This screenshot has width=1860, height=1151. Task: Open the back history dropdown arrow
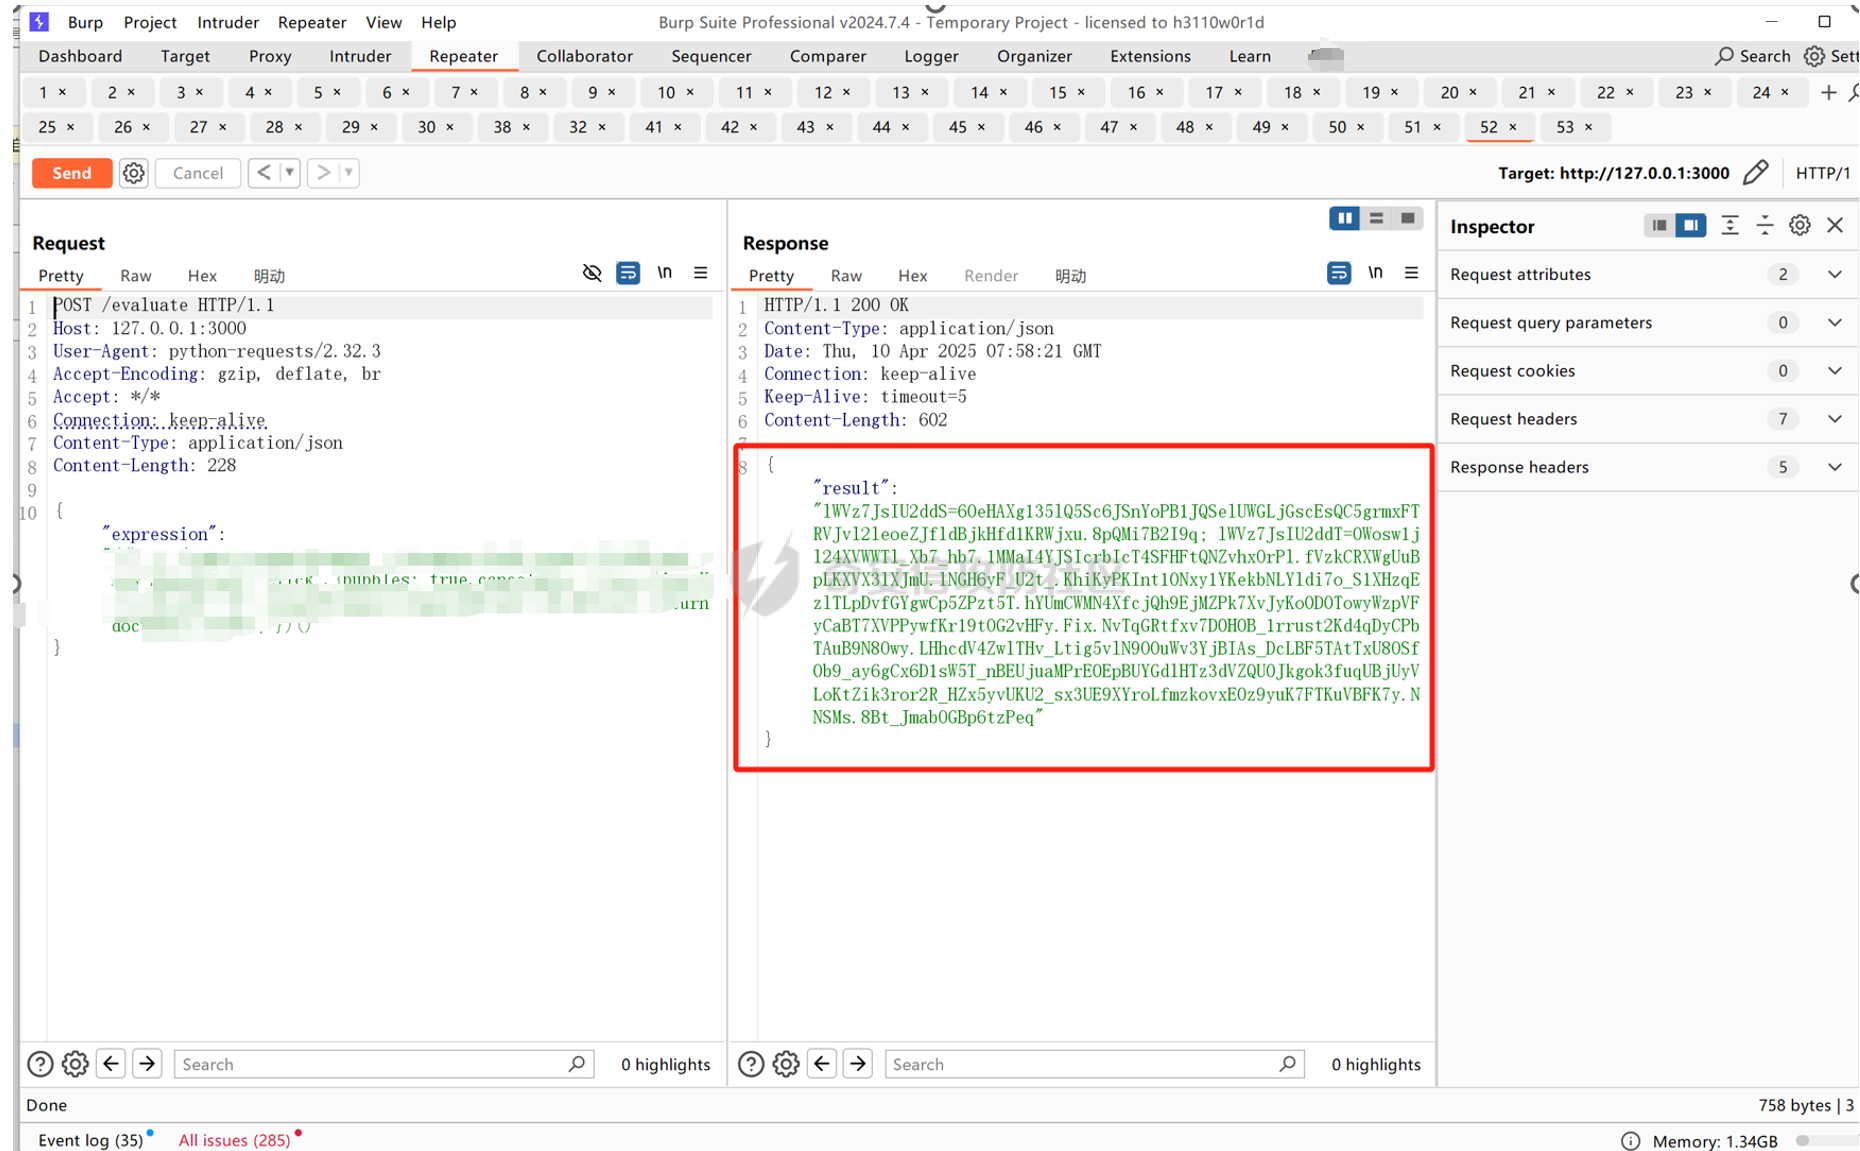coord(289,173)
